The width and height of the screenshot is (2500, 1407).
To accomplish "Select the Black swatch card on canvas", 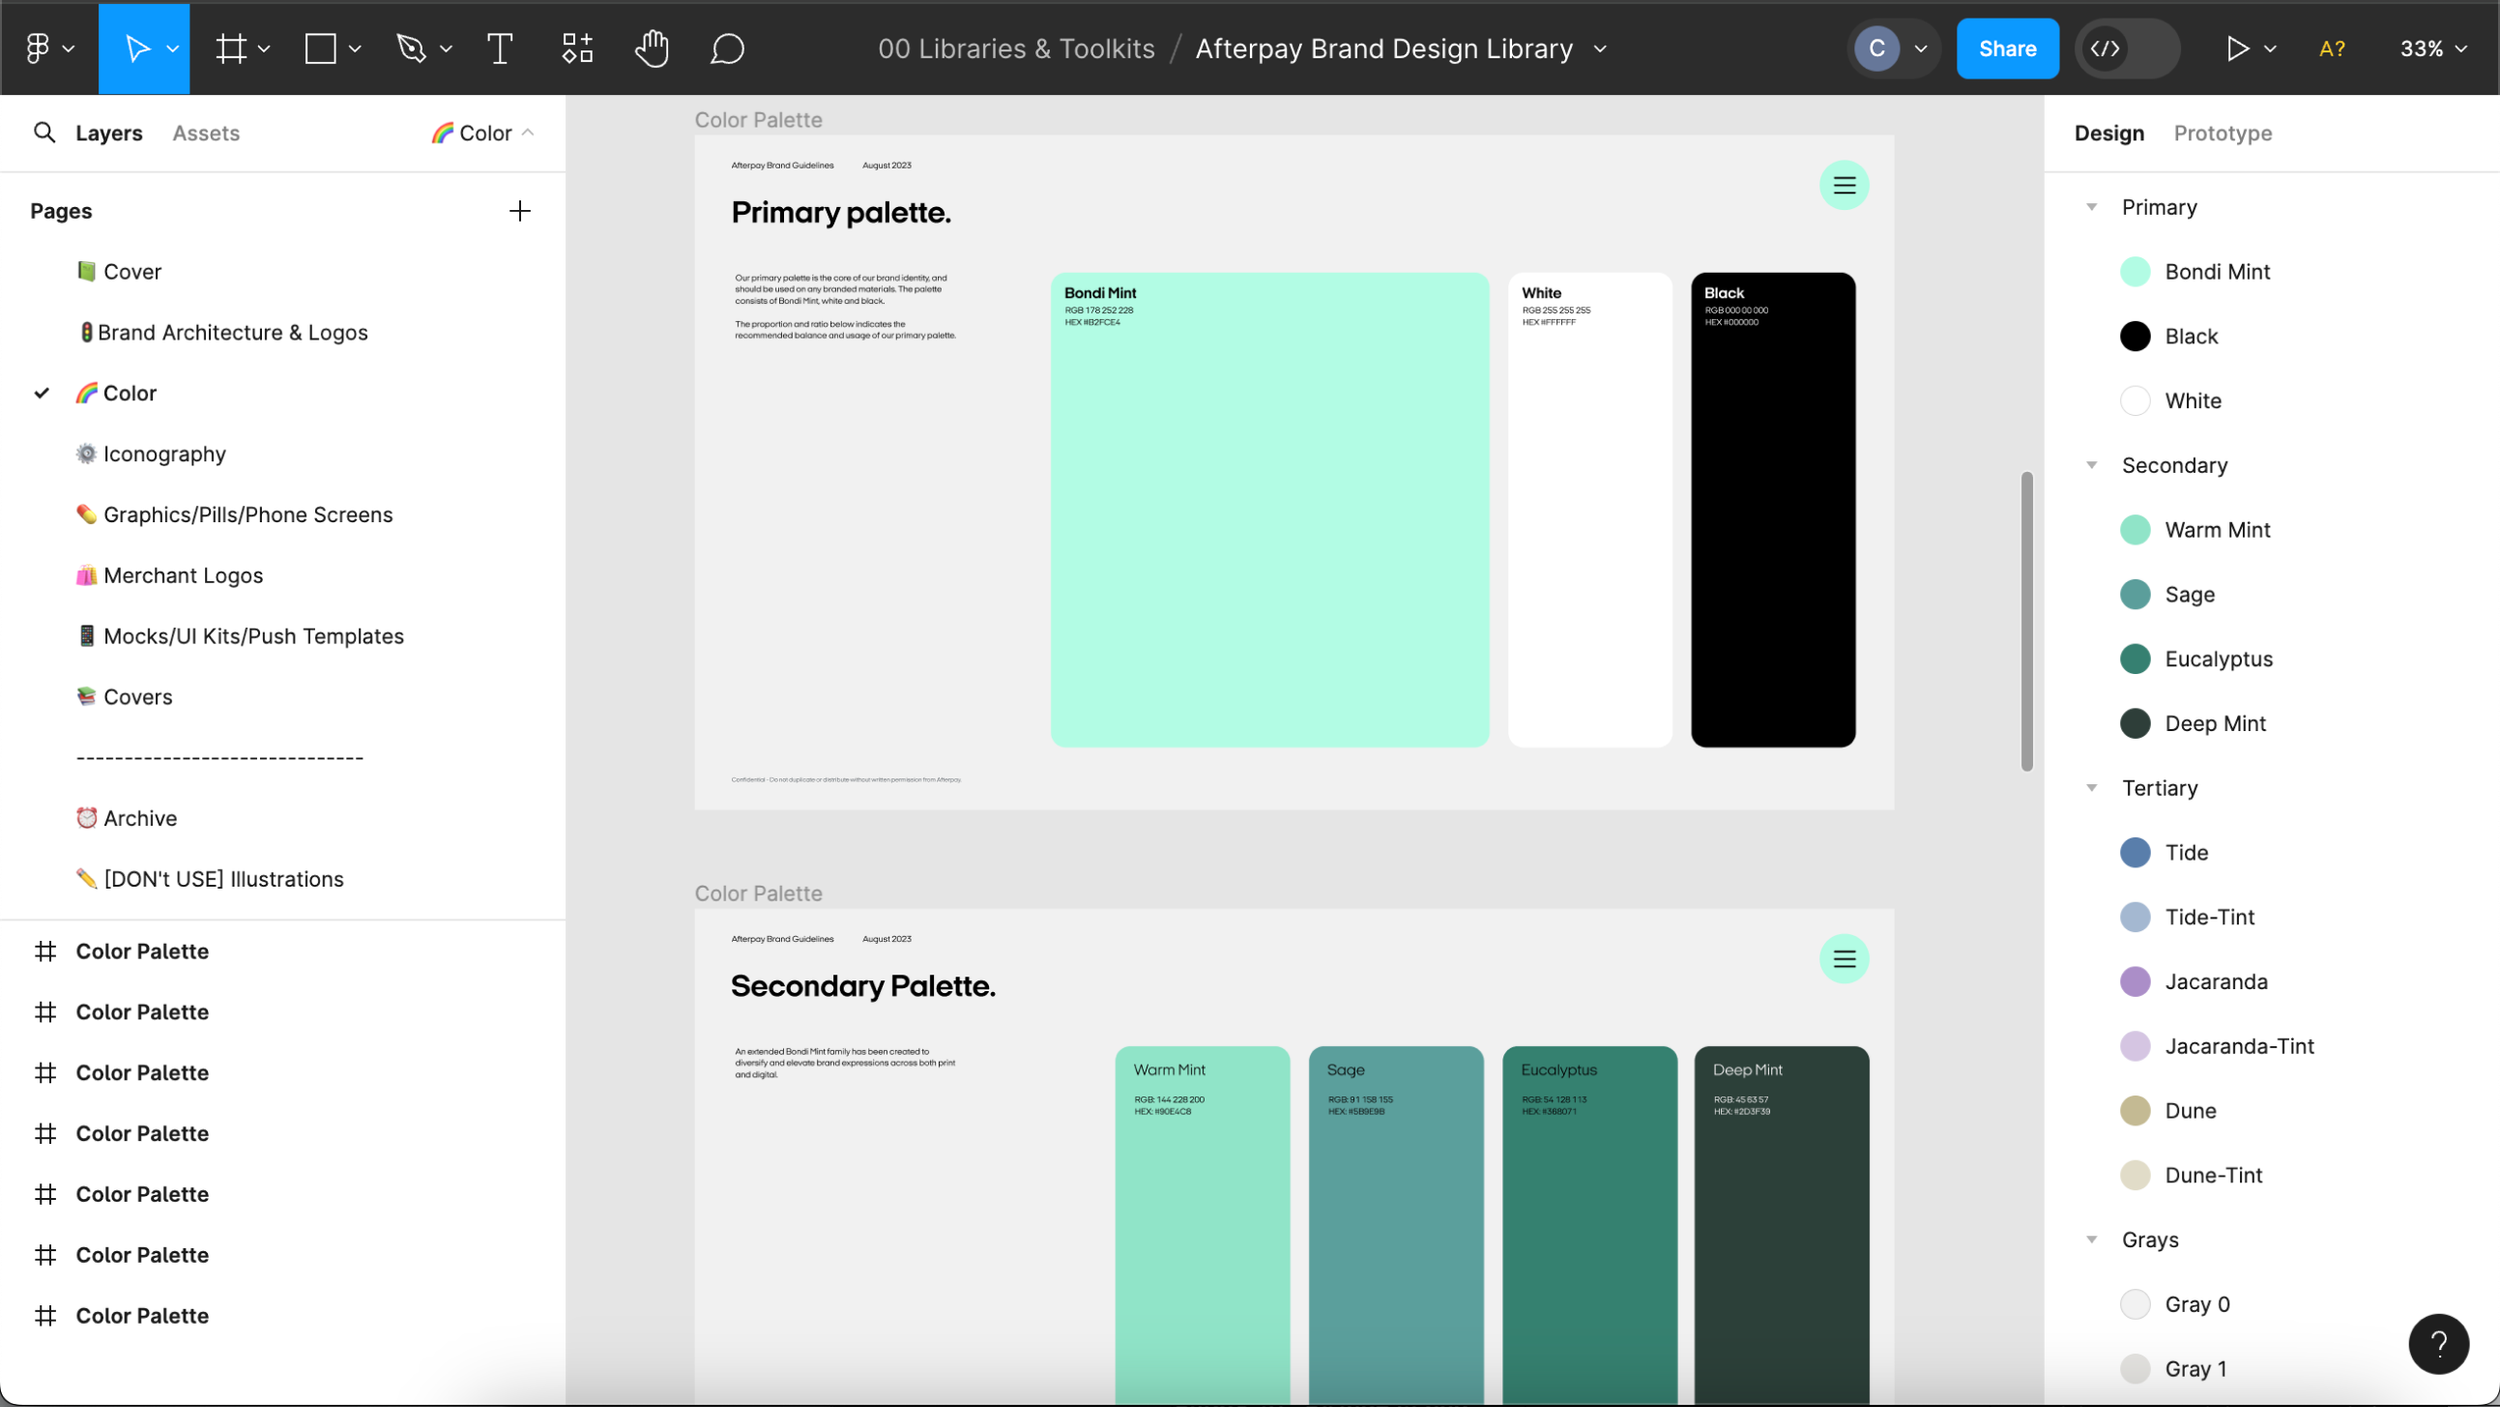I will [1772, 509].
